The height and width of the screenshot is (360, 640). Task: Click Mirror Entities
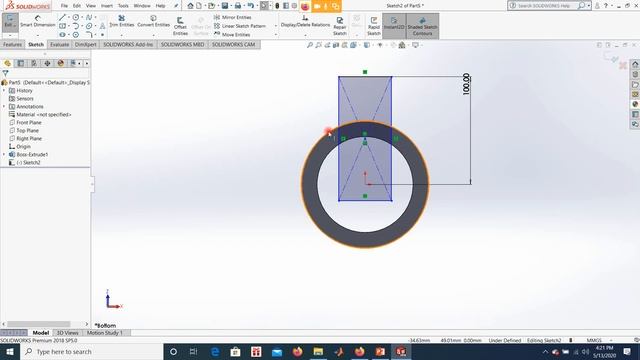pyautogui.click(x=233, y=17)
